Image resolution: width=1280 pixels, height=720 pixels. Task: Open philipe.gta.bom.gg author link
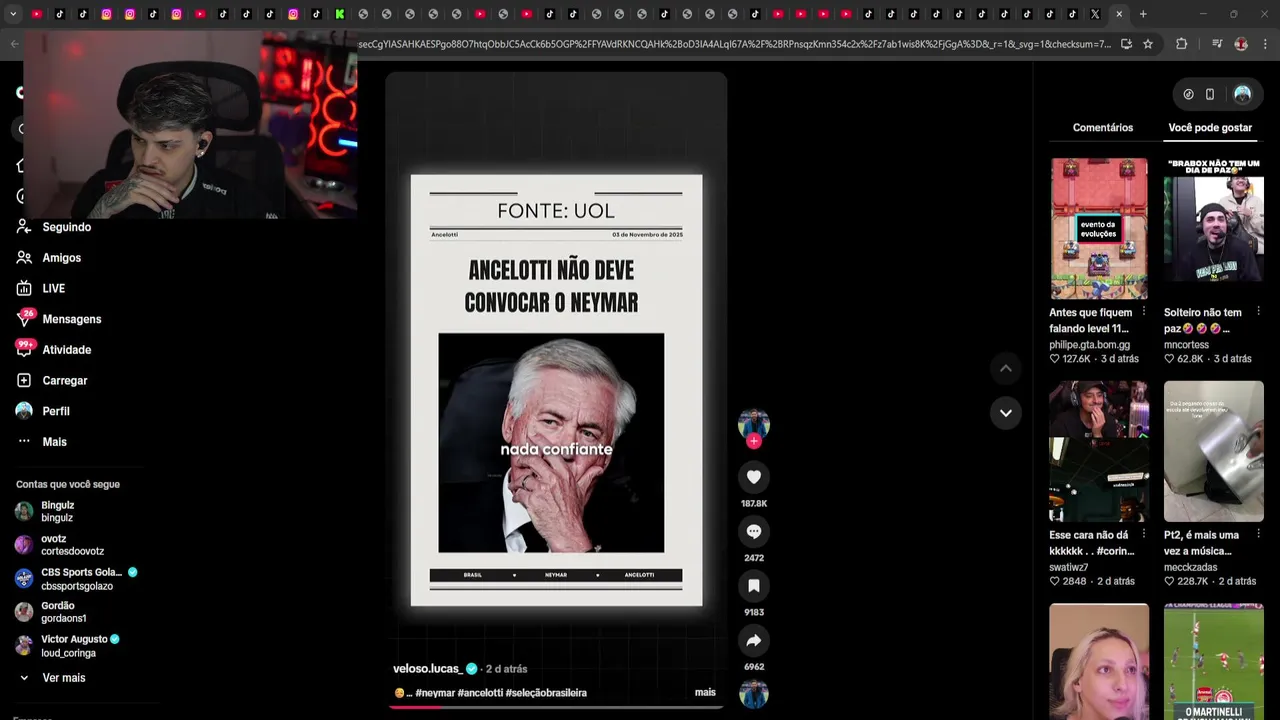tap(1089, 345)
